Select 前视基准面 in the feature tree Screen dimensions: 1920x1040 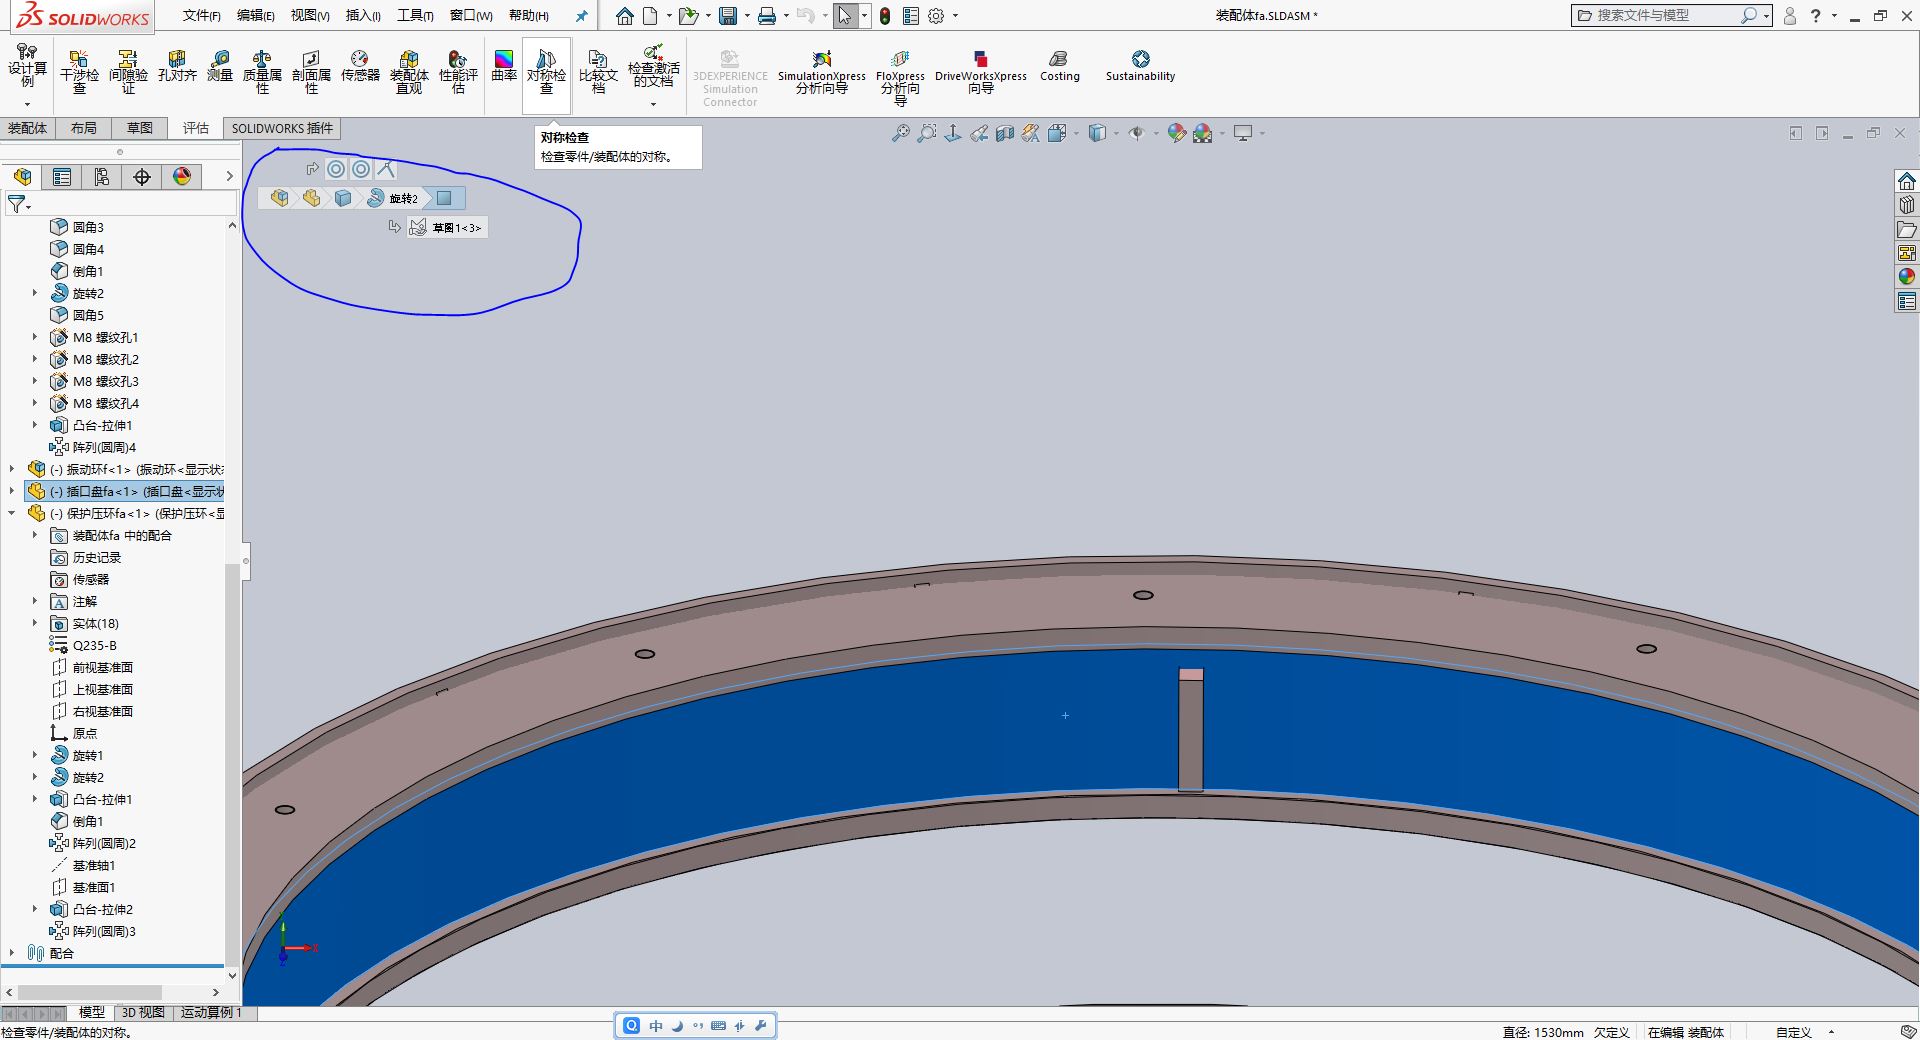92,667
